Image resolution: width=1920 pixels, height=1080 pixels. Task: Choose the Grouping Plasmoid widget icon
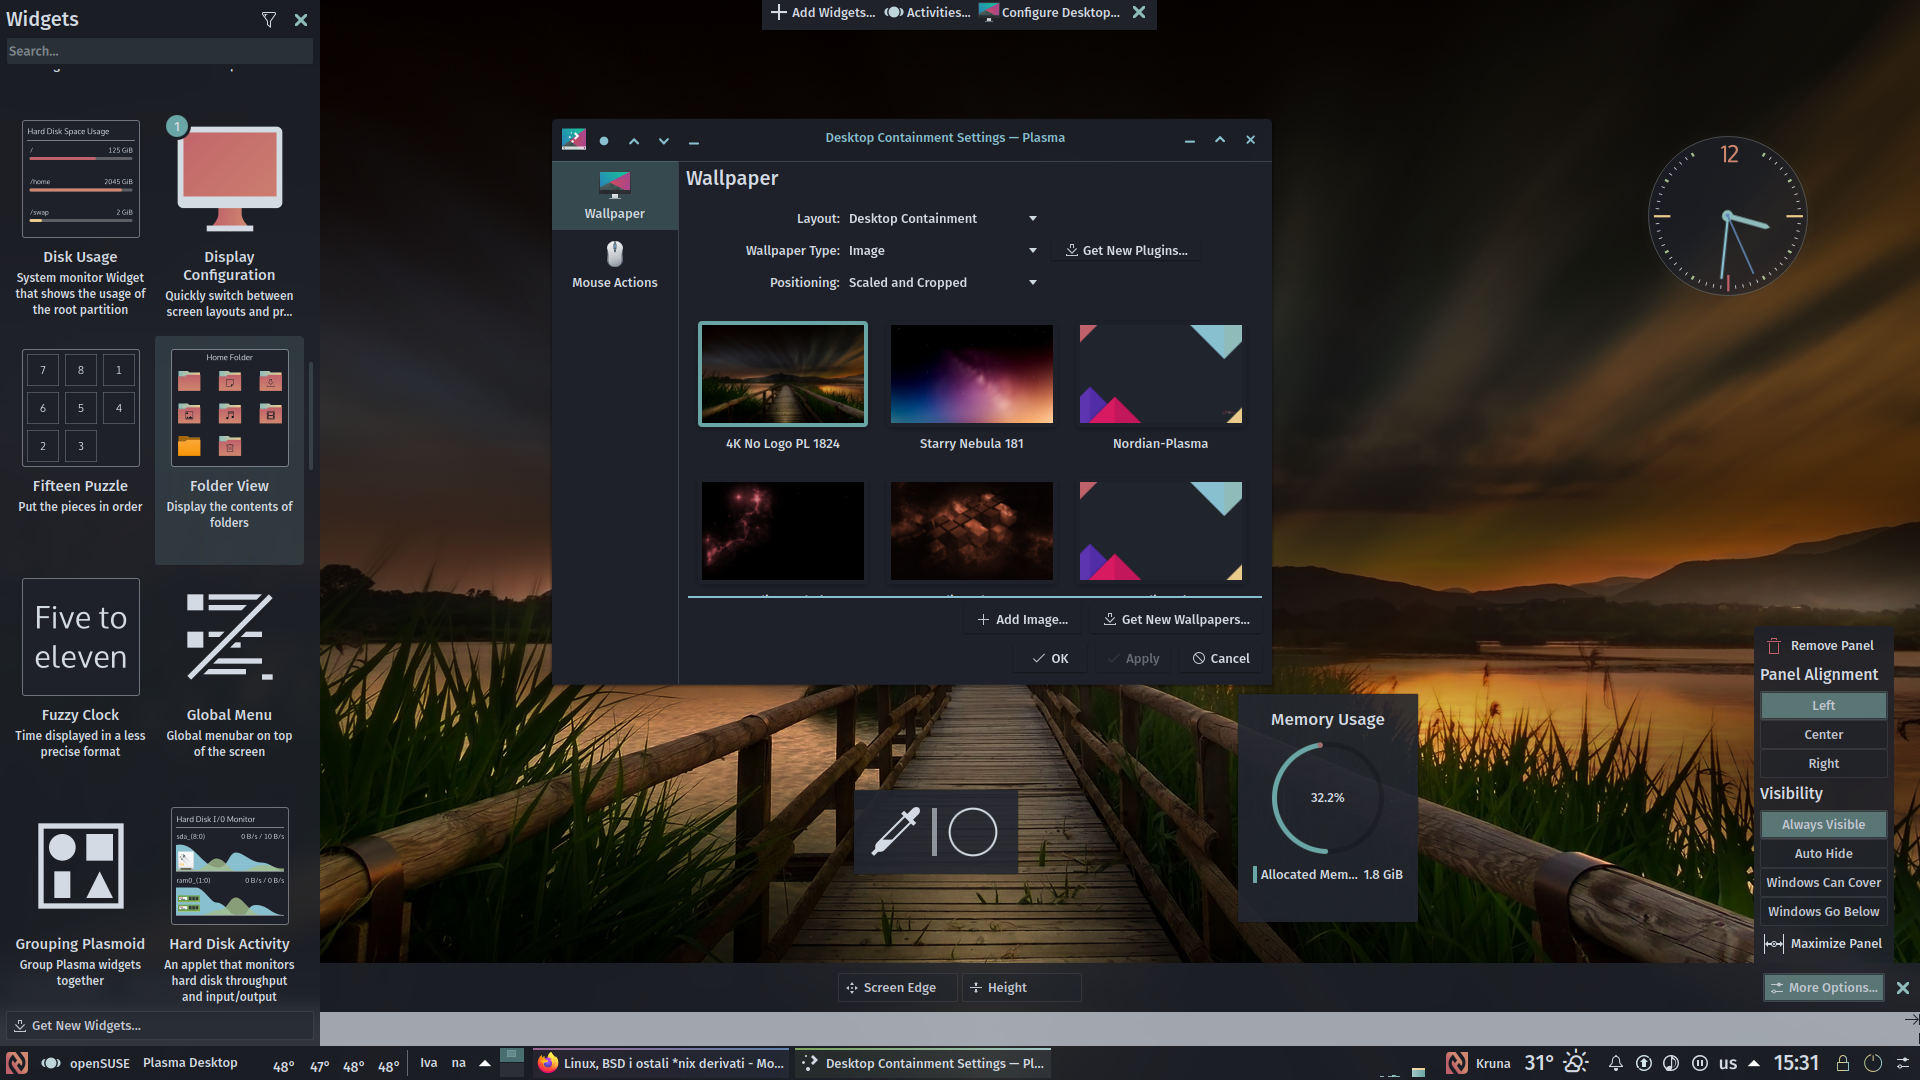(x=80, y=866)
